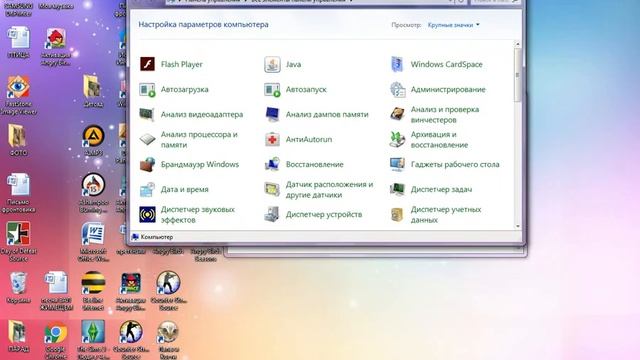Viewport: 640px width, 360px height.
Task: Select FastStone Image Viewer desktop shortcut
Action: [x=18, y=95]
